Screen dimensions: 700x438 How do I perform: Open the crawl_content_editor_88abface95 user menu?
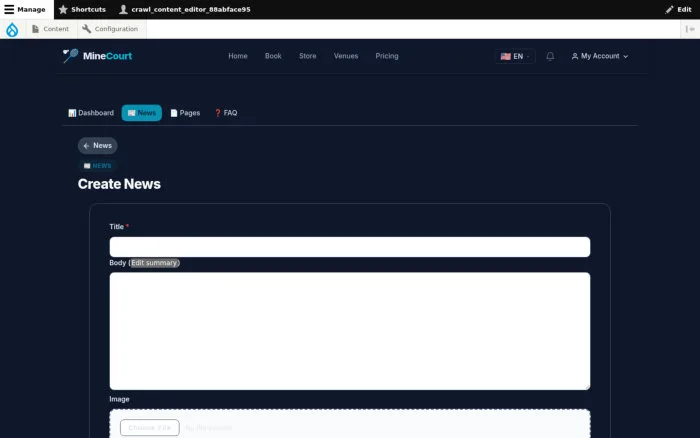(x=185, y=9)
